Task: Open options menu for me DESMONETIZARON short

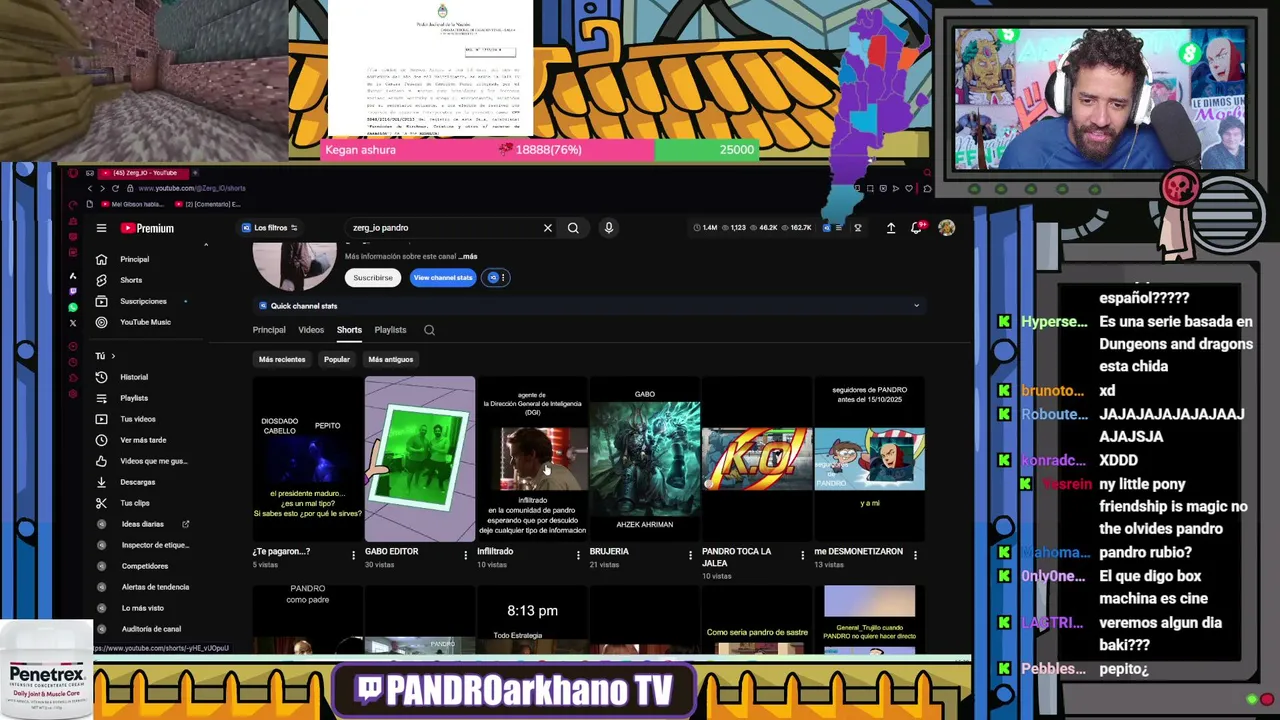Action: click(x=915, y=555)
